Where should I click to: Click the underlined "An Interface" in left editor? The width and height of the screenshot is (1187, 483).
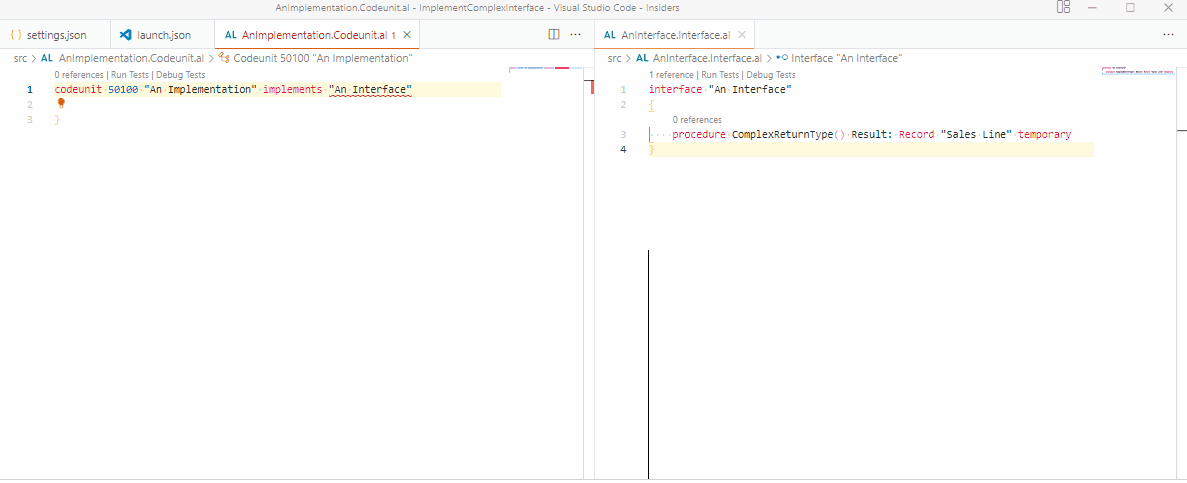tap(370, 90)
